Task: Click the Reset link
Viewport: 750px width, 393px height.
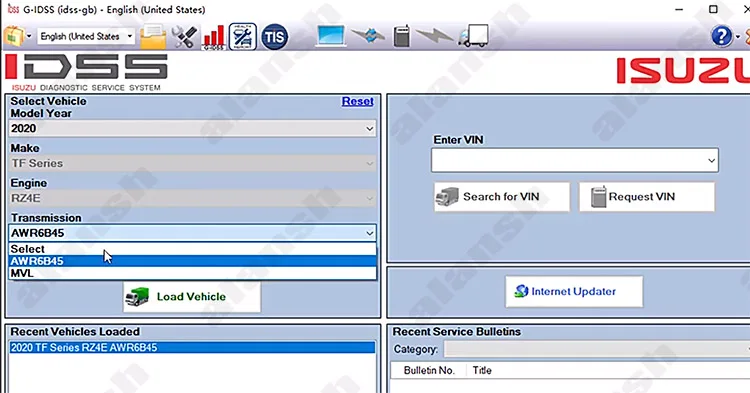Action: 357,101
